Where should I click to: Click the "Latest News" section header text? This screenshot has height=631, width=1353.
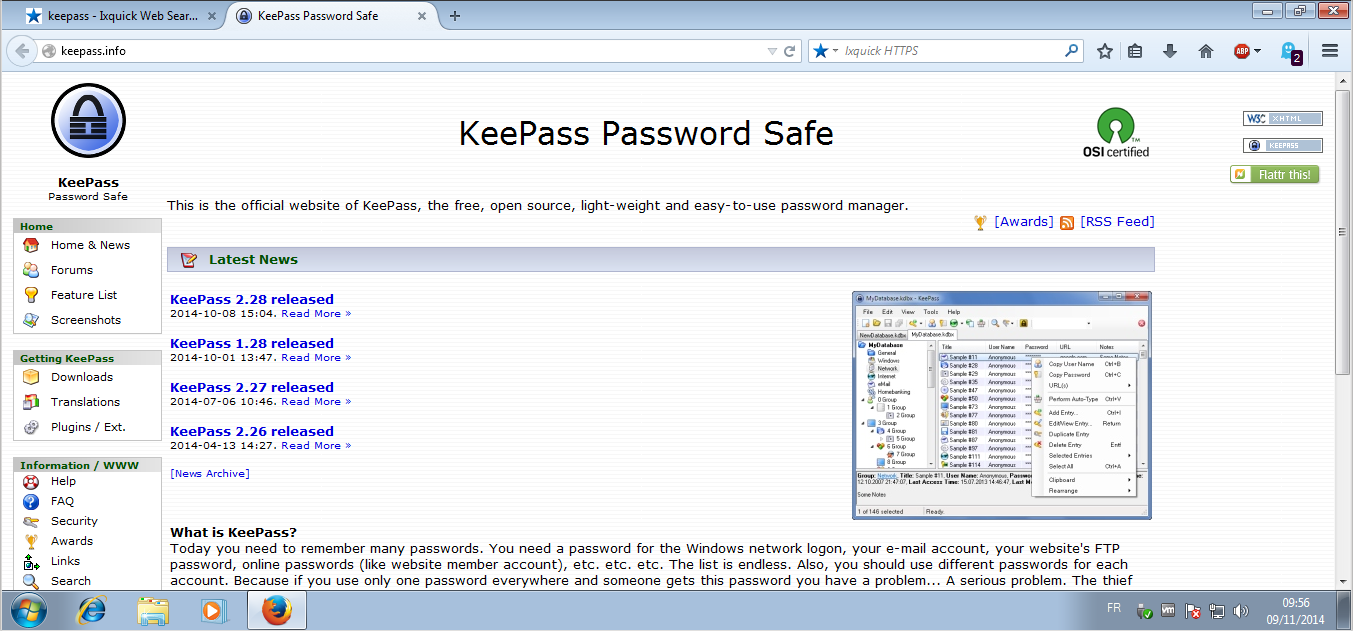click(253, 260)
